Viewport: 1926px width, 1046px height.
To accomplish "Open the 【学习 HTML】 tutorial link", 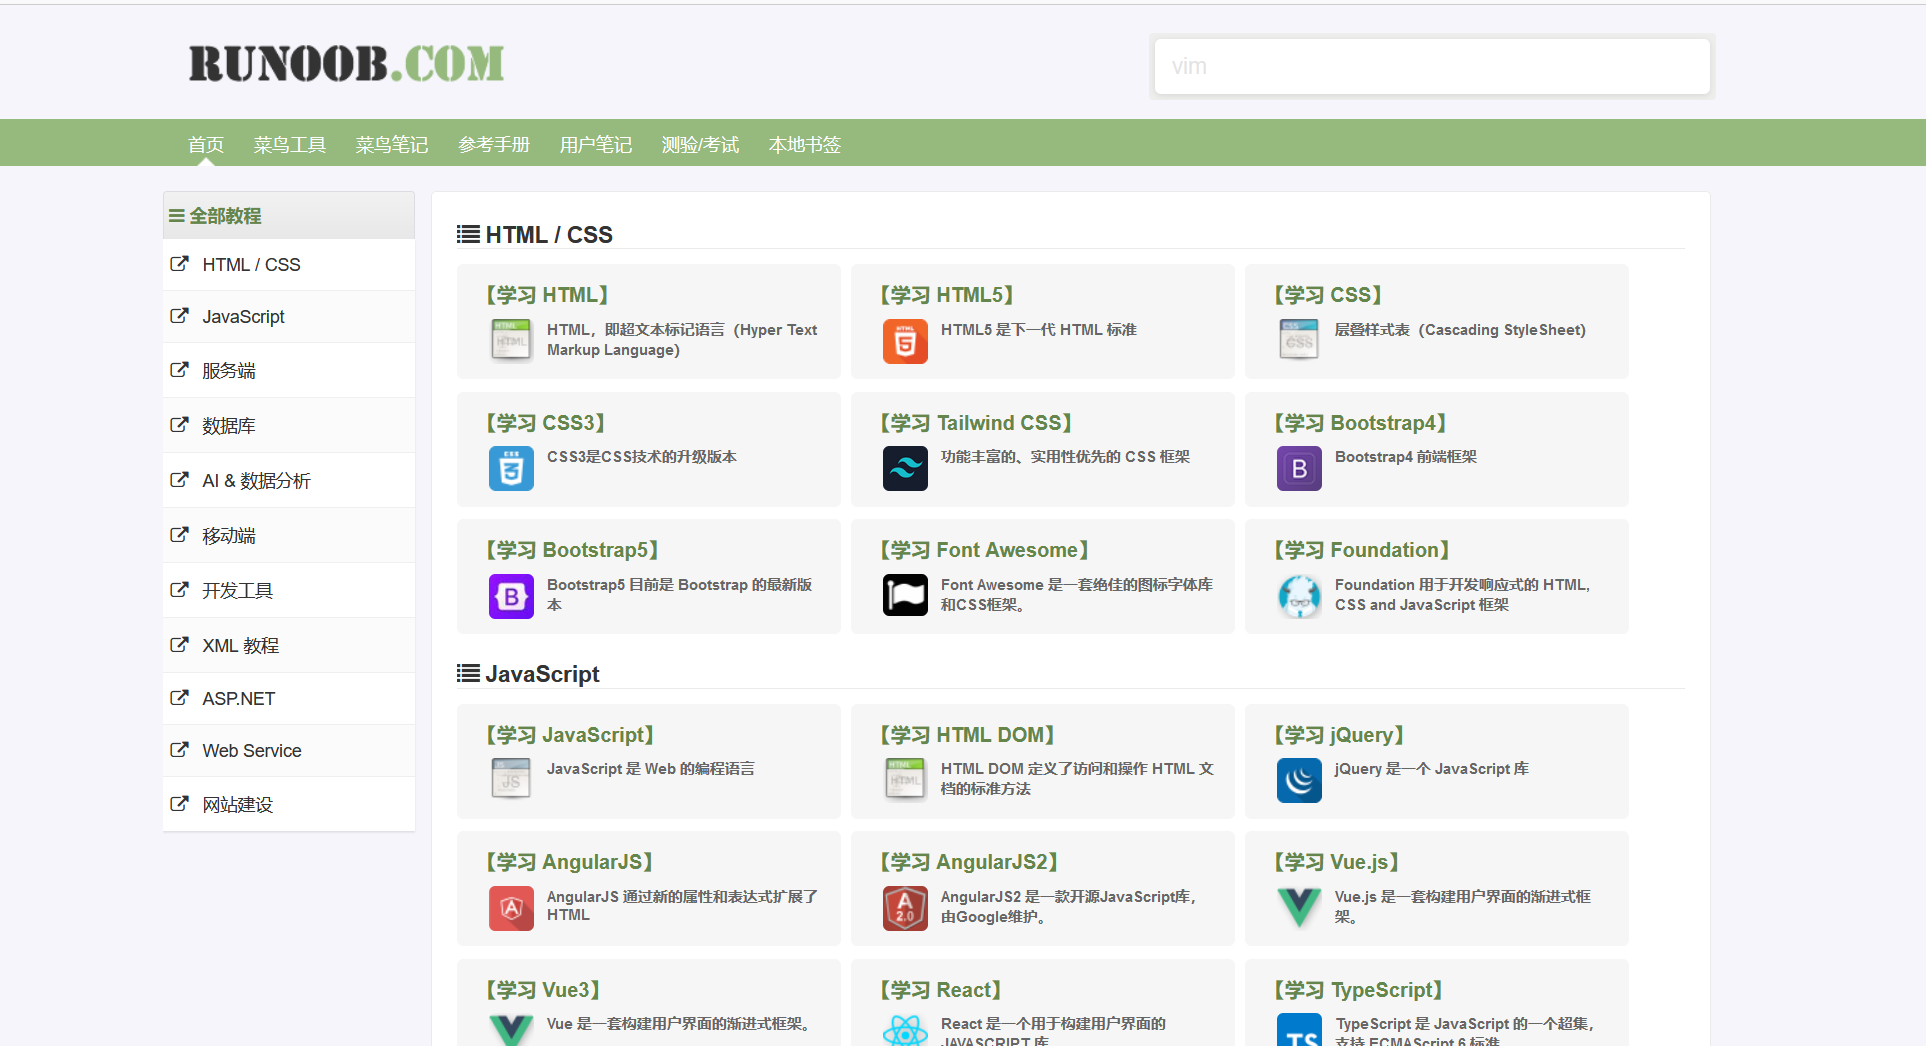I will coord(547,295).
